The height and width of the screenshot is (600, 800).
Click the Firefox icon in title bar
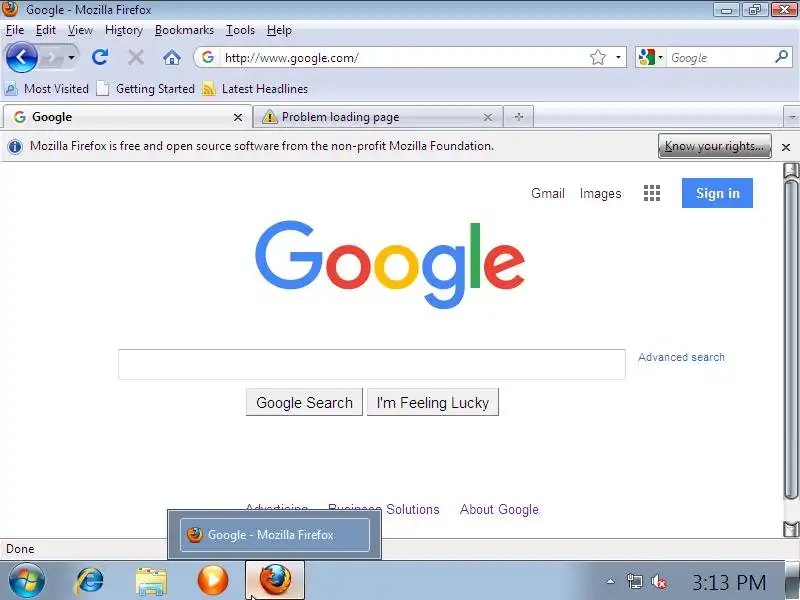coord(10,9)
